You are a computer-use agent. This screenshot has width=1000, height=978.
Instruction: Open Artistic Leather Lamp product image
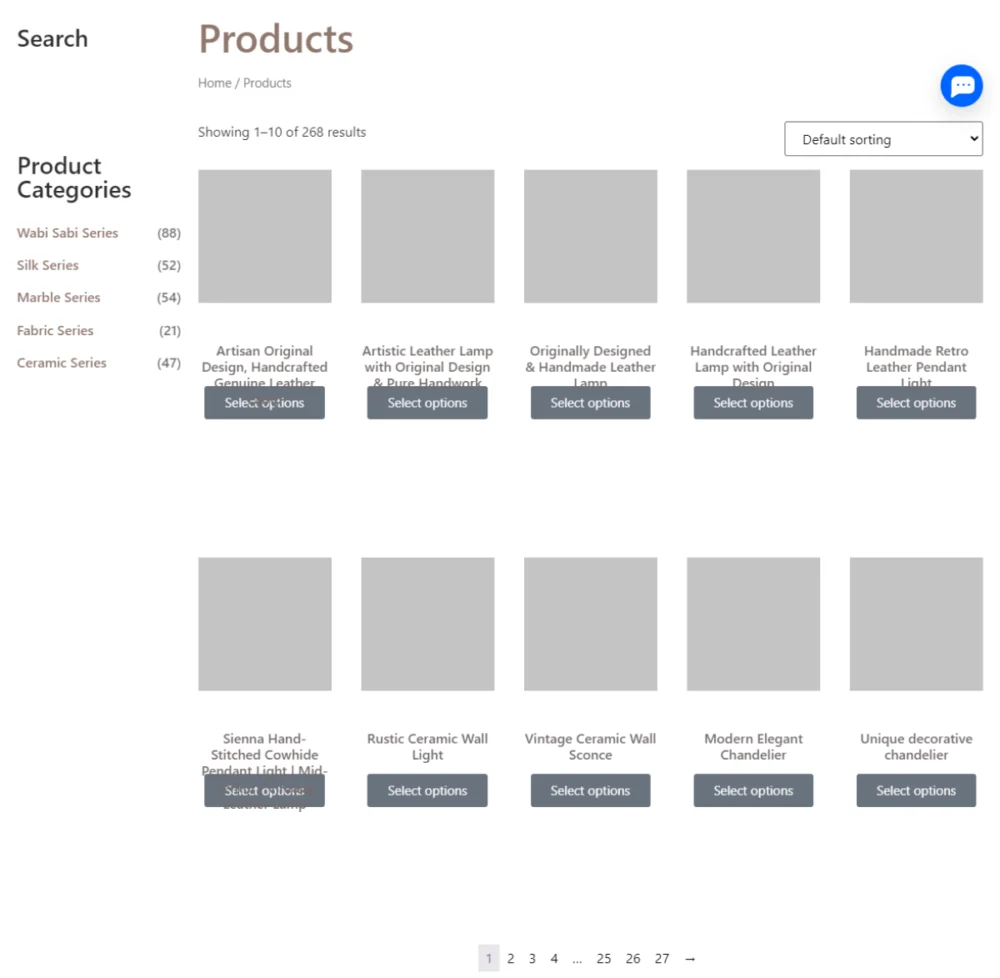pyautogui.click(x=427, y=236)
